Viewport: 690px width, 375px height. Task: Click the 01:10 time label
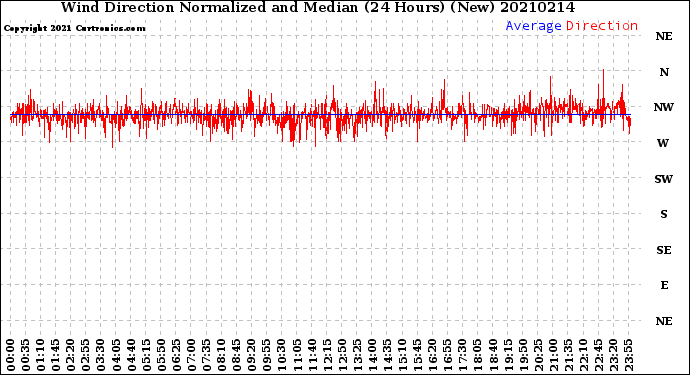[40, 355]
